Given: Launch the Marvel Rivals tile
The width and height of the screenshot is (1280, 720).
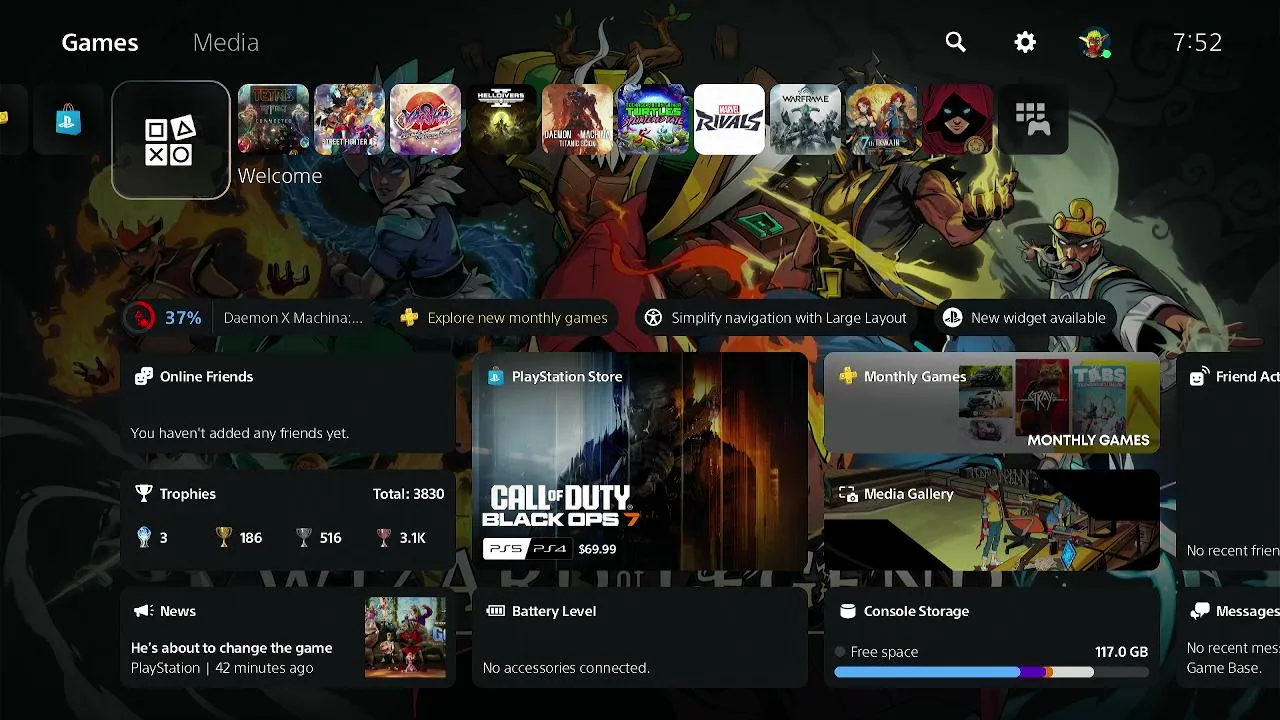Looking at the screenshot, I should pos(729,120).
